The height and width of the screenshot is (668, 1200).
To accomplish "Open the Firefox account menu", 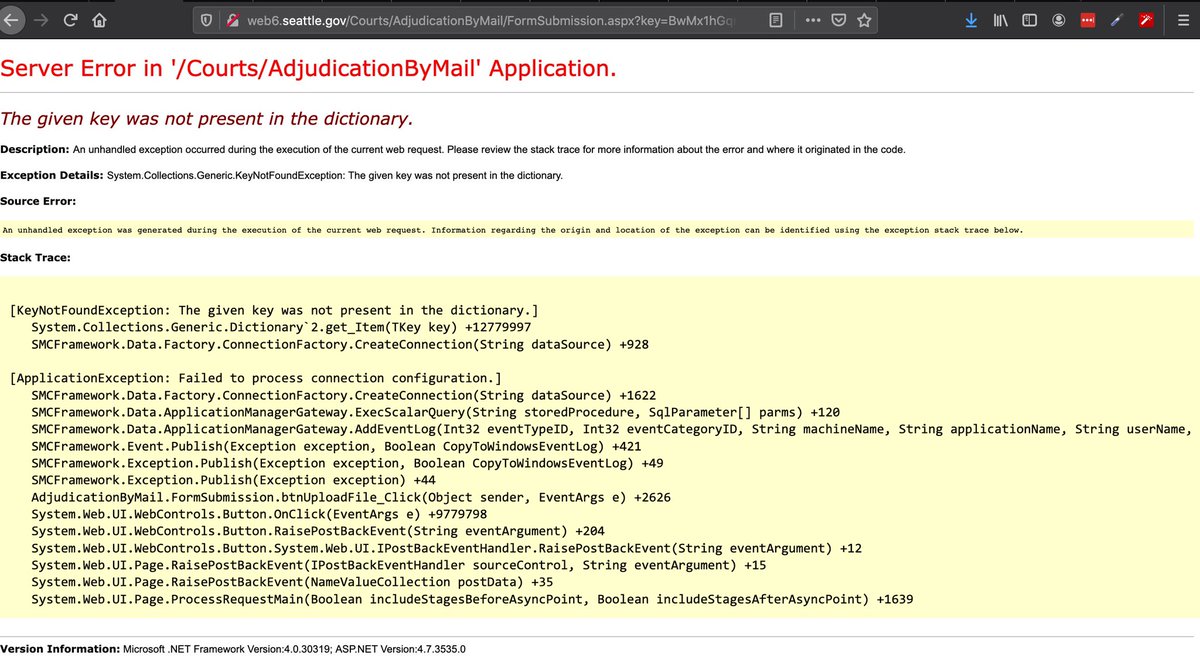I will click(x=1059, y=20).
